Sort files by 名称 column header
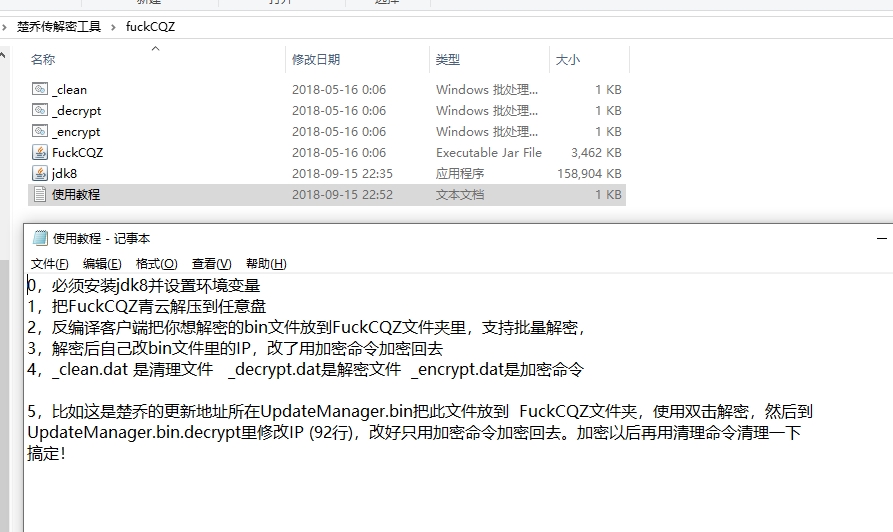Image resolution: width=893 pixels, height=532 pixels. (43, 59)
